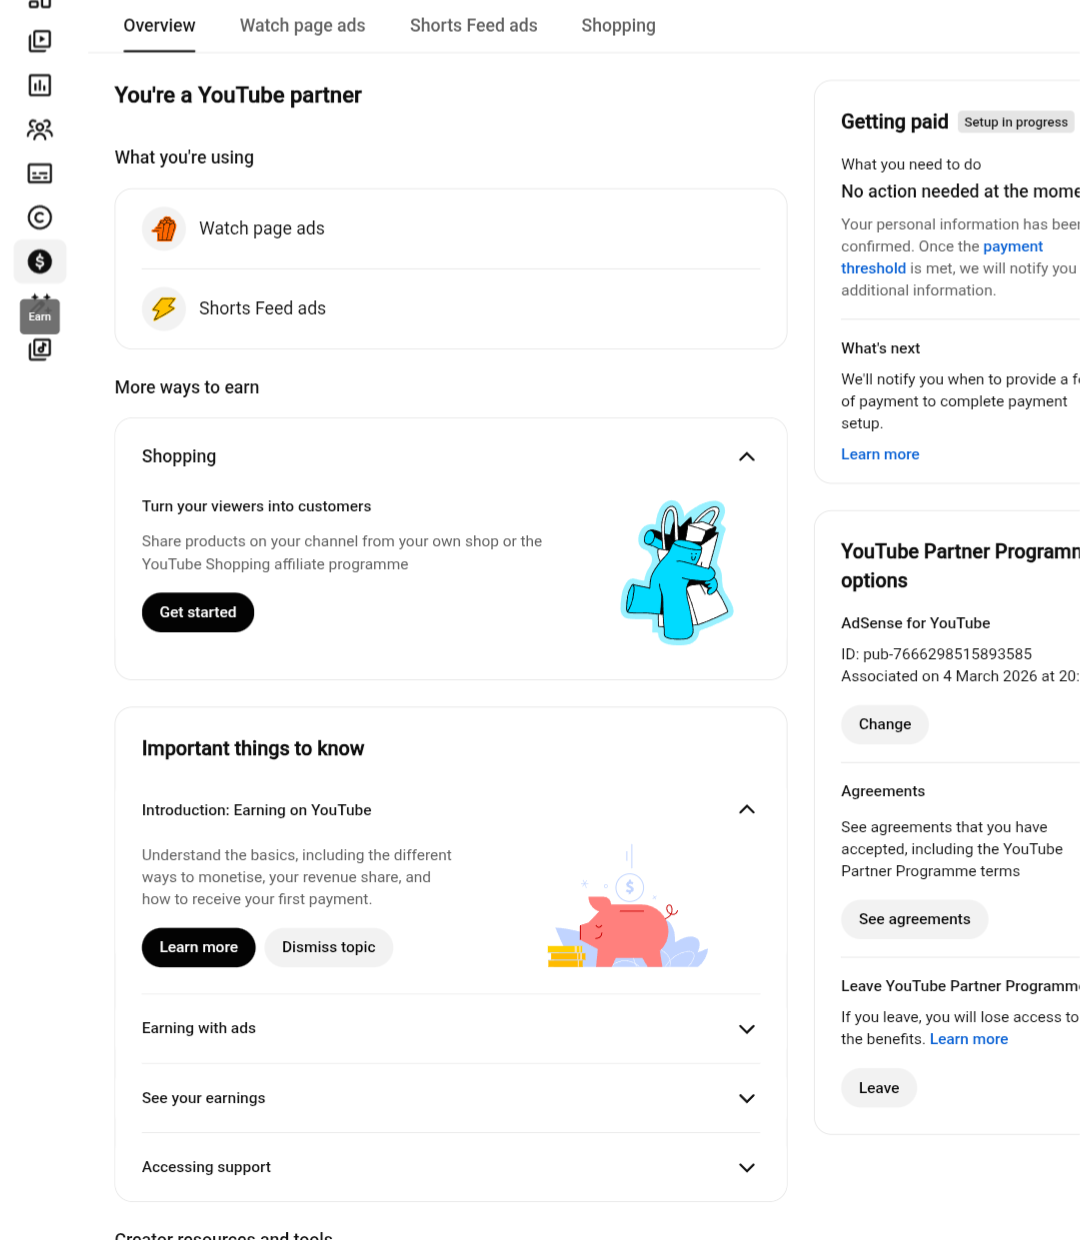The image size is (1080, 1240).
Task: Click the Shorts Feed ads lightning icon
Action: (164, 308)
